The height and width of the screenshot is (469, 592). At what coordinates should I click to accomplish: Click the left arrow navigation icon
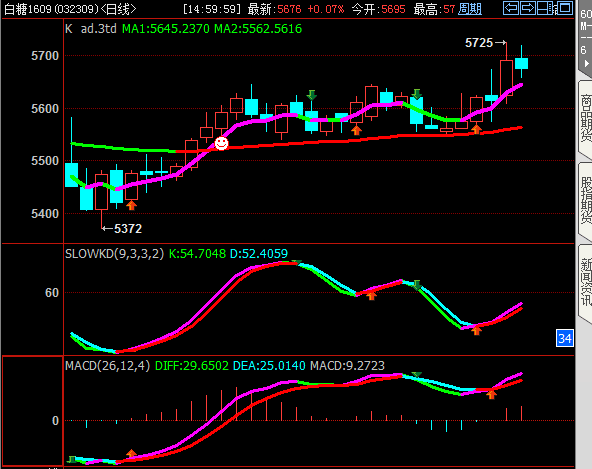point(511,8)
